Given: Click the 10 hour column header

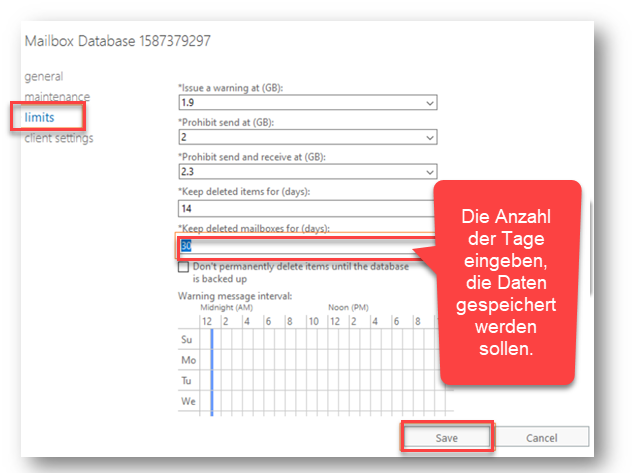Looking at the screenshot, I should click(x=314, y=321).
